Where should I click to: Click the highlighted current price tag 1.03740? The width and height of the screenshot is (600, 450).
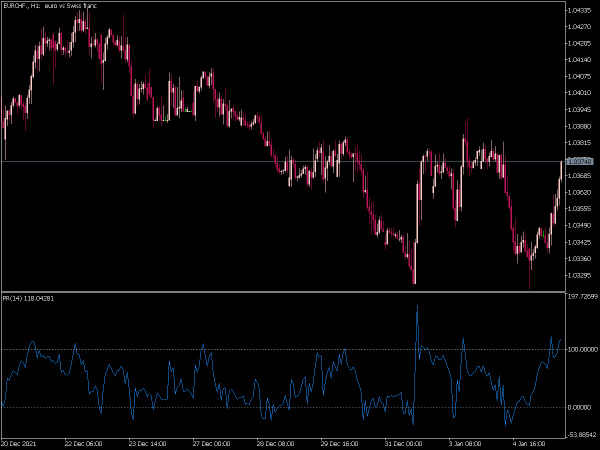click(x=580, y=161)
